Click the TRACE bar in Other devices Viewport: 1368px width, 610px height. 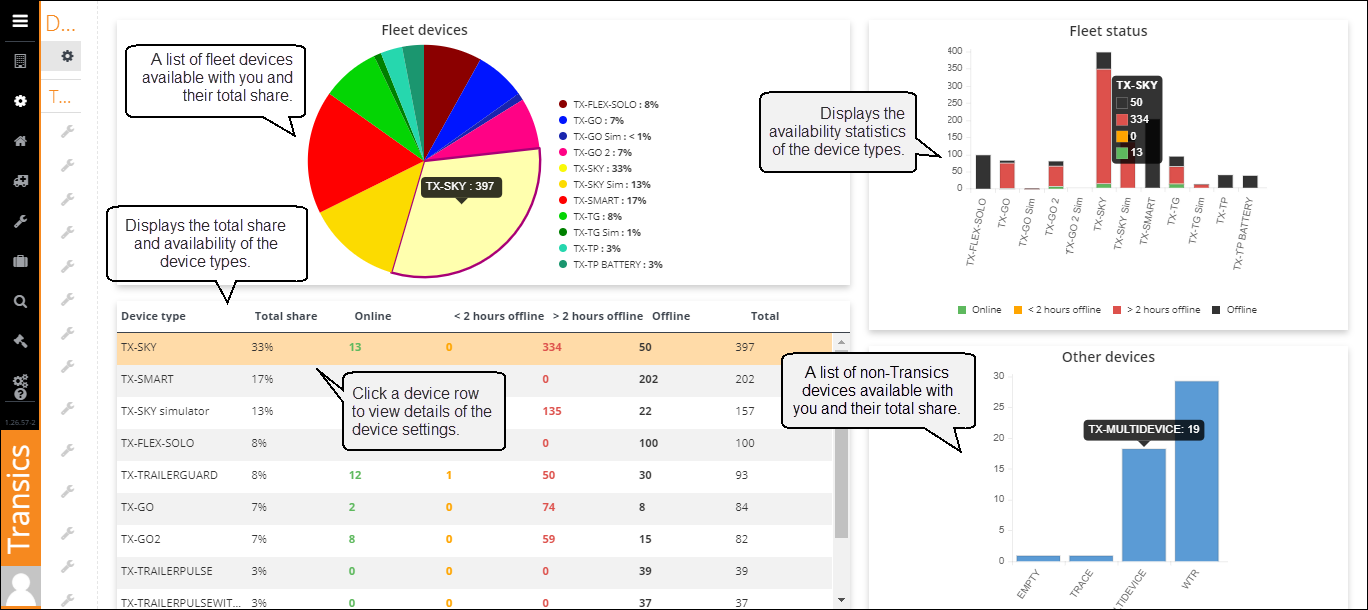tap(1091, 558)
